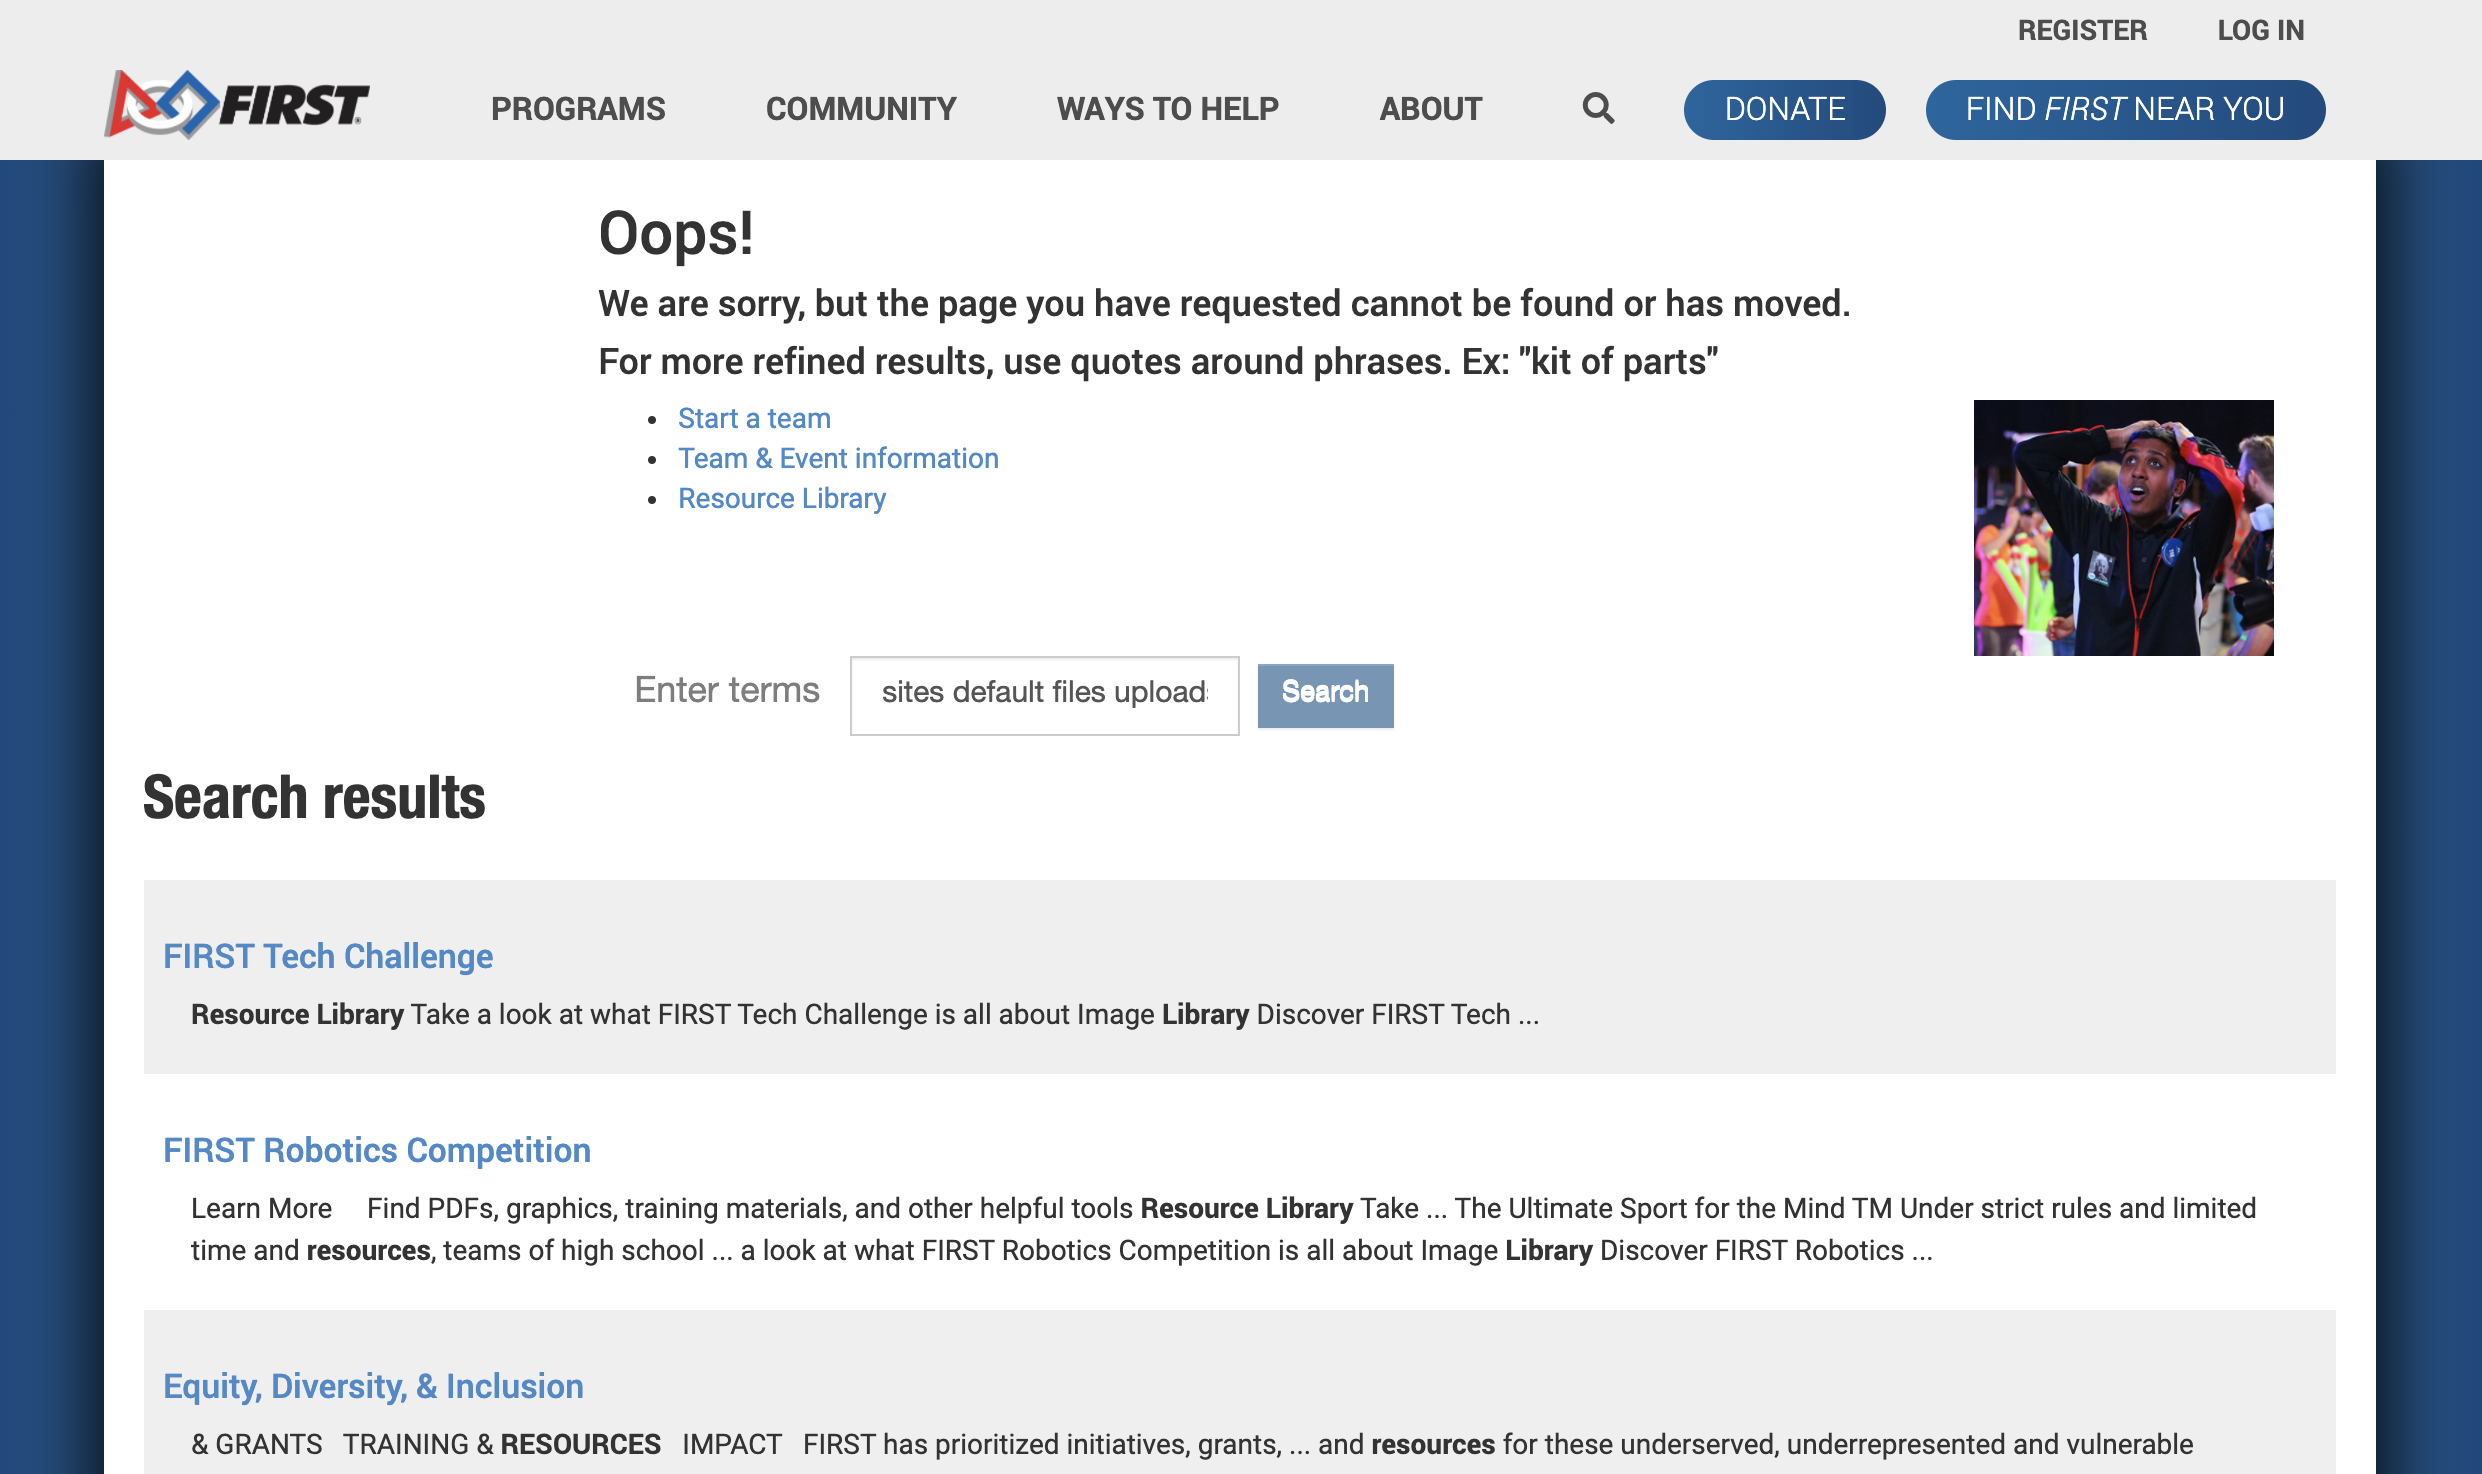Viewport: 2482px width, 1474px height.
Task: Open the COMMUNITY menu
Action: click(861, 108)
